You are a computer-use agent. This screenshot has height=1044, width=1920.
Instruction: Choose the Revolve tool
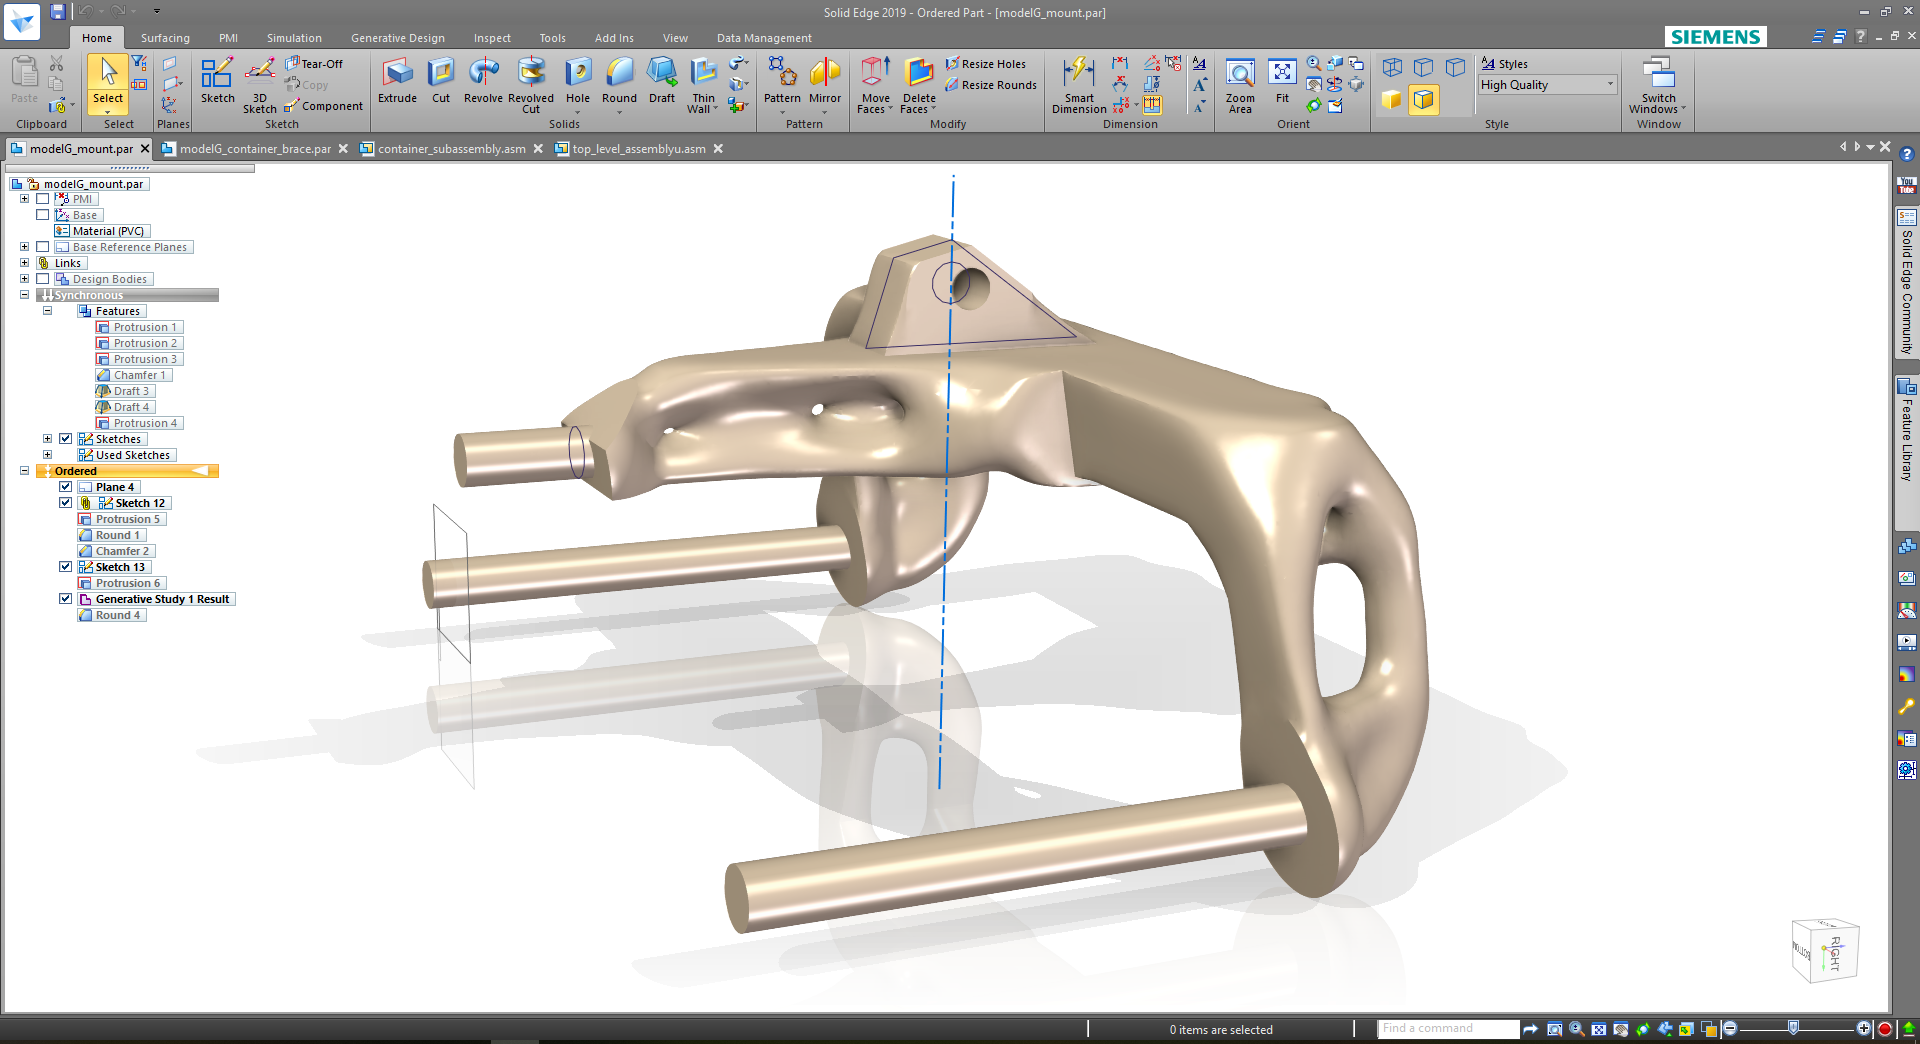pos(483,80)
